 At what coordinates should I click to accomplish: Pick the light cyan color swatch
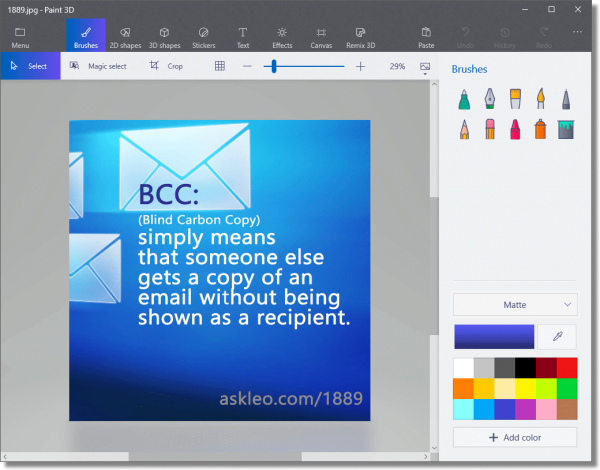463,410
